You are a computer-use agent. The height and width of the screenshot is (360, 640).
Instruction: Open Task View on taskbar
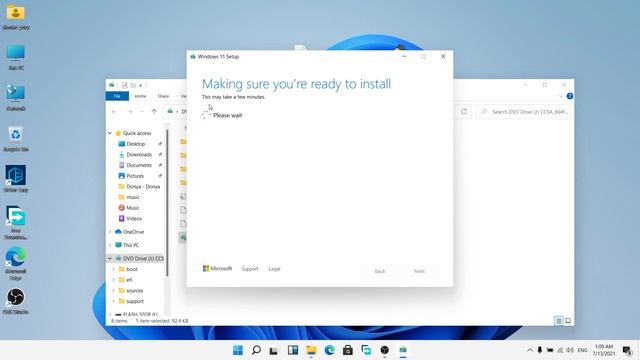tap(273, 350)
